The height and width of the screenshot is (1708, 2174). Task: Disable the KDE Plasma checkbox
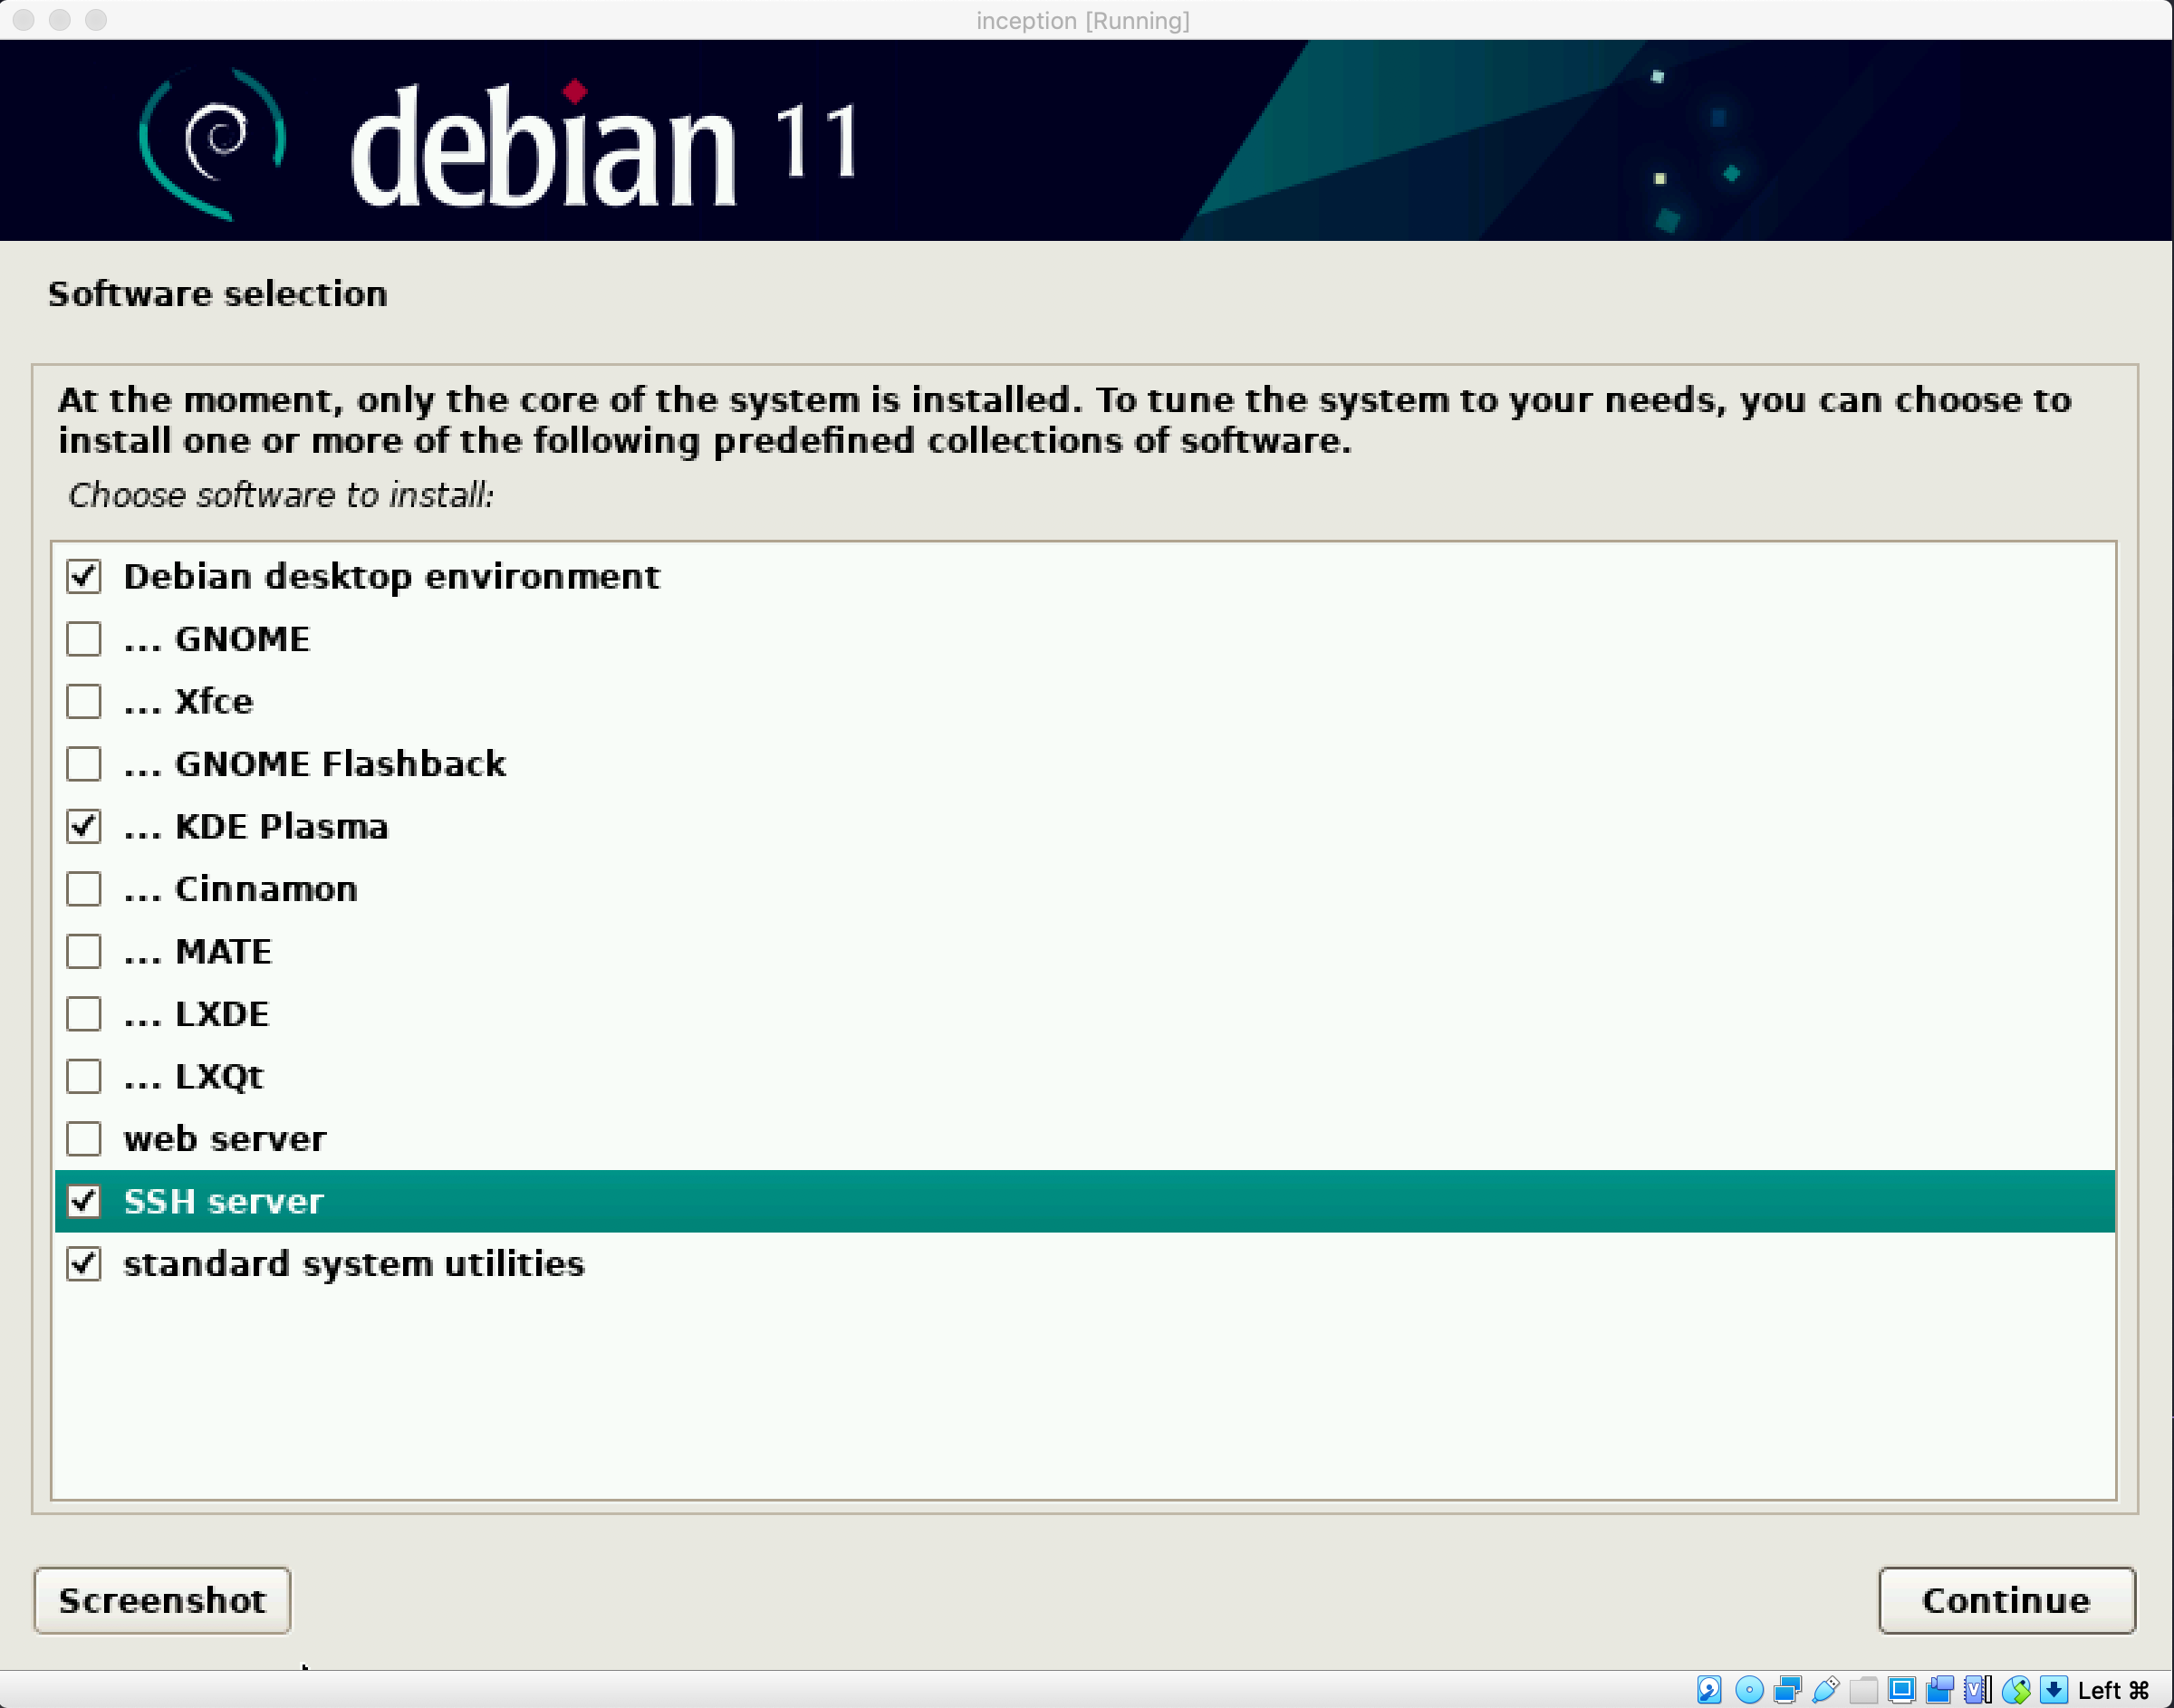point(84,827)
